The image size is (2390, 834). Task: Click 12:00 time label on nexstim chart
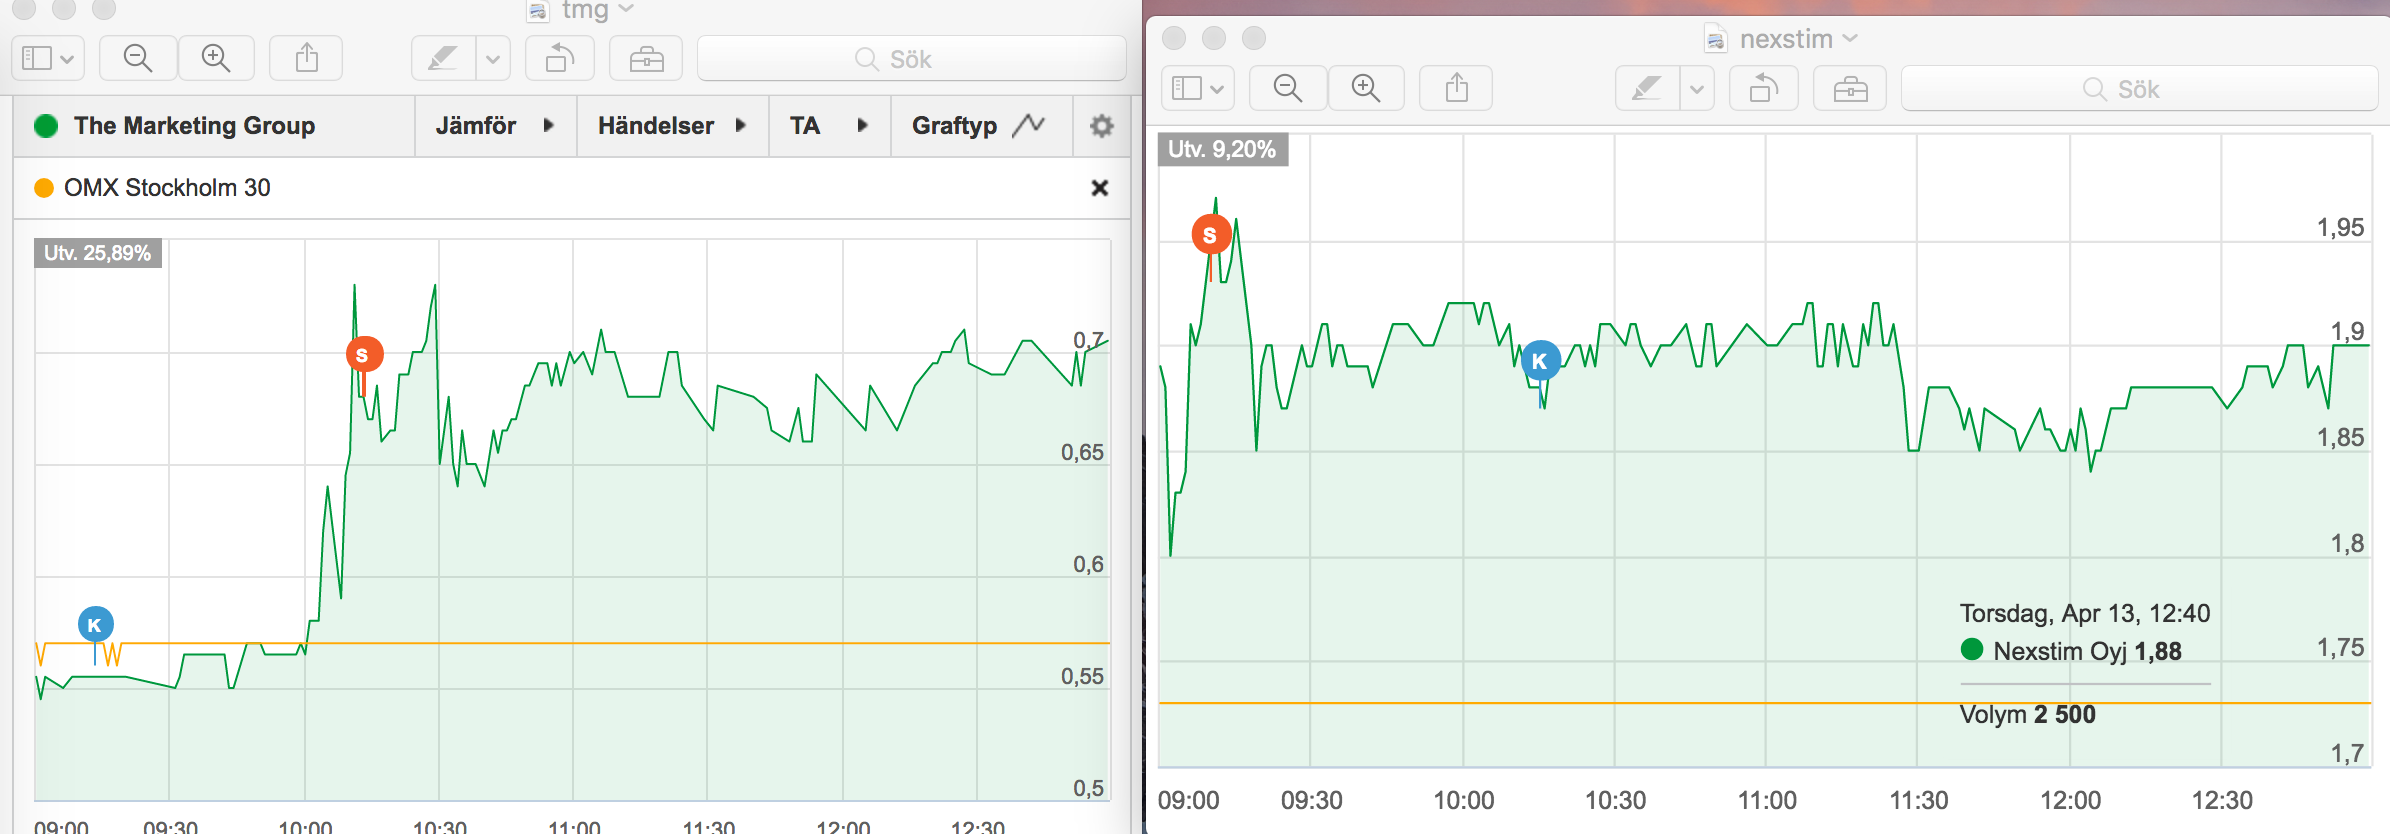click(2070, 800)
